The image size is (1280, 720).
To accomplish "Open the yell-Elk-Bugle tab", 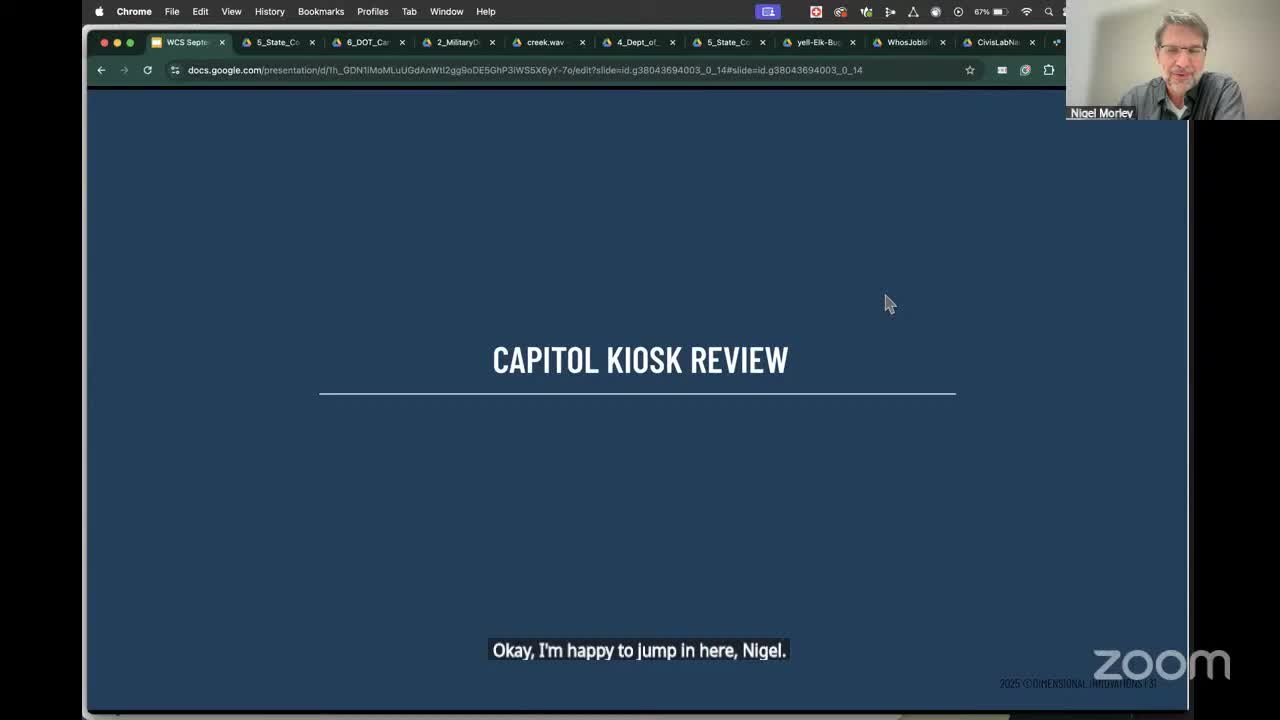I will click(x=817, y=42).
